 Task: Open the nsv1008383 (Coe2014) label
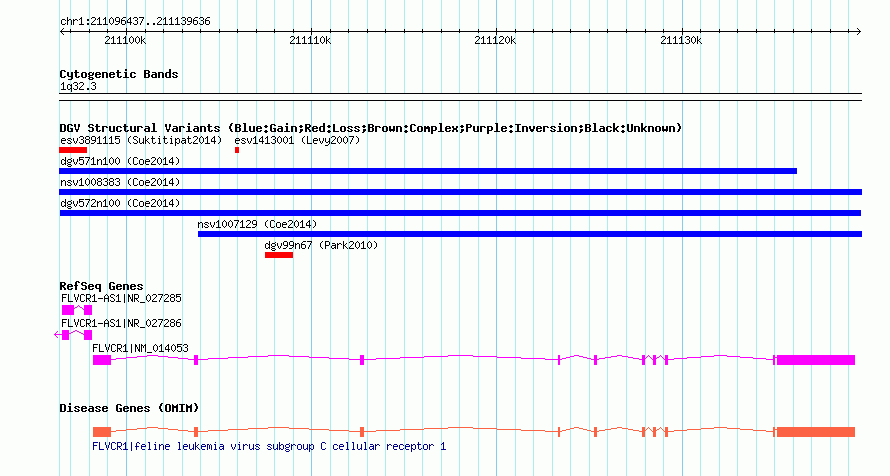(x=120, y=182)
